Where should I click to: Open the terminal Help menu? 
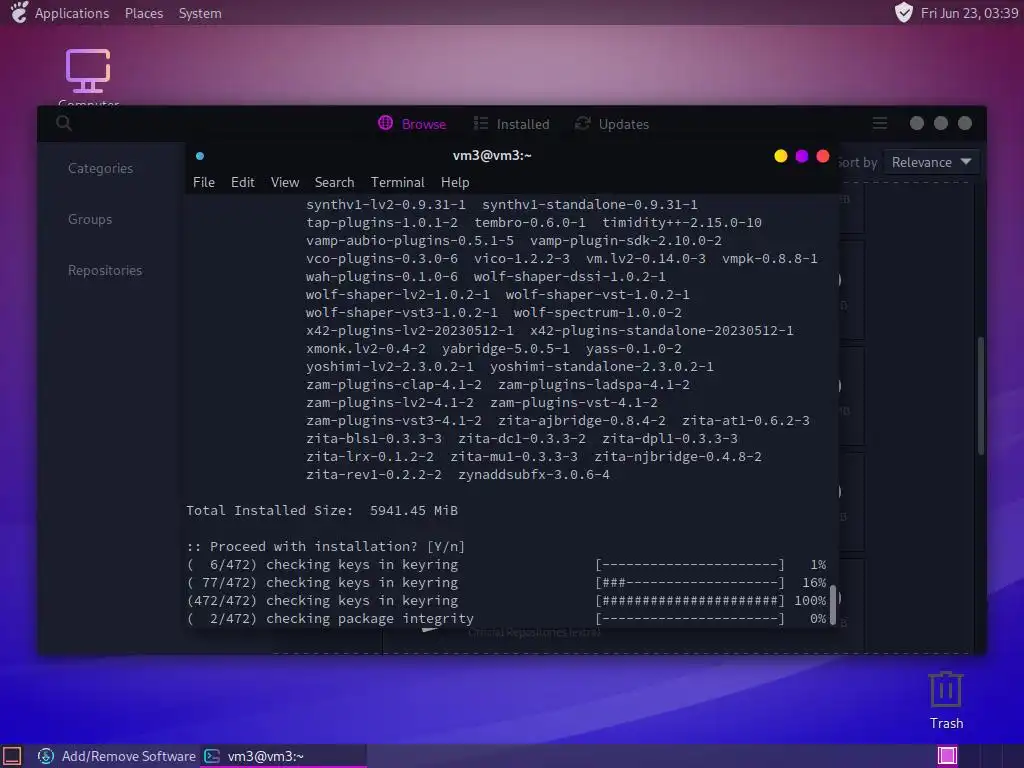[455, 182]
